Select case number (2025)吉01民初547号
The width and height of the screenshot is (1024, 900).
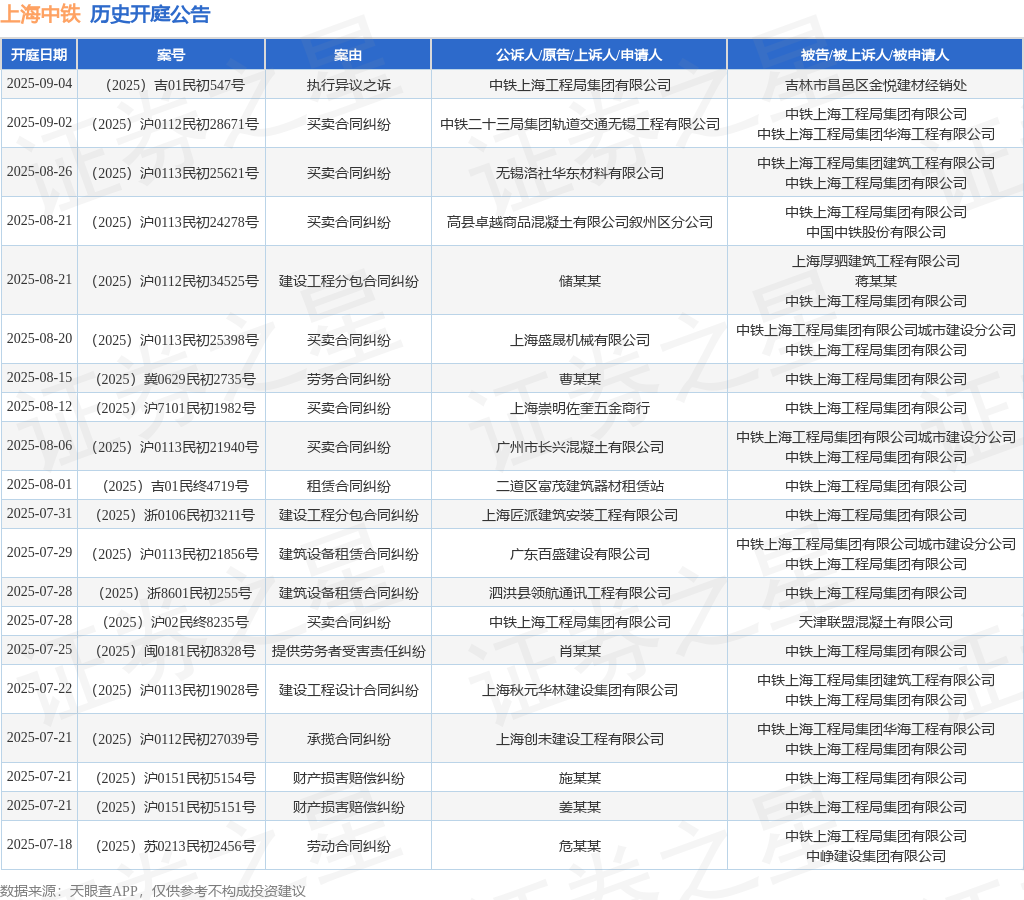[x=174, y=86]
